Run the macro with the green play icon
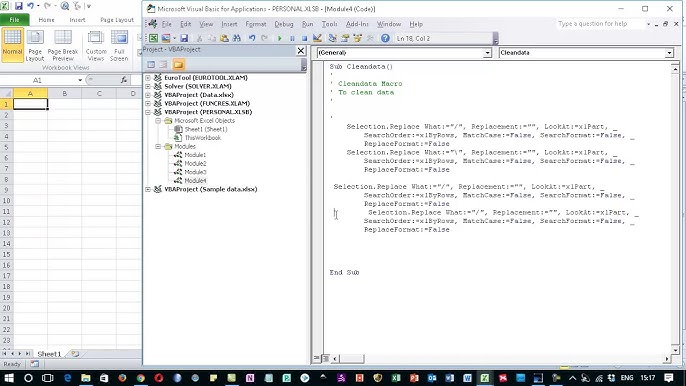686x386 pixels. (280, 39)
